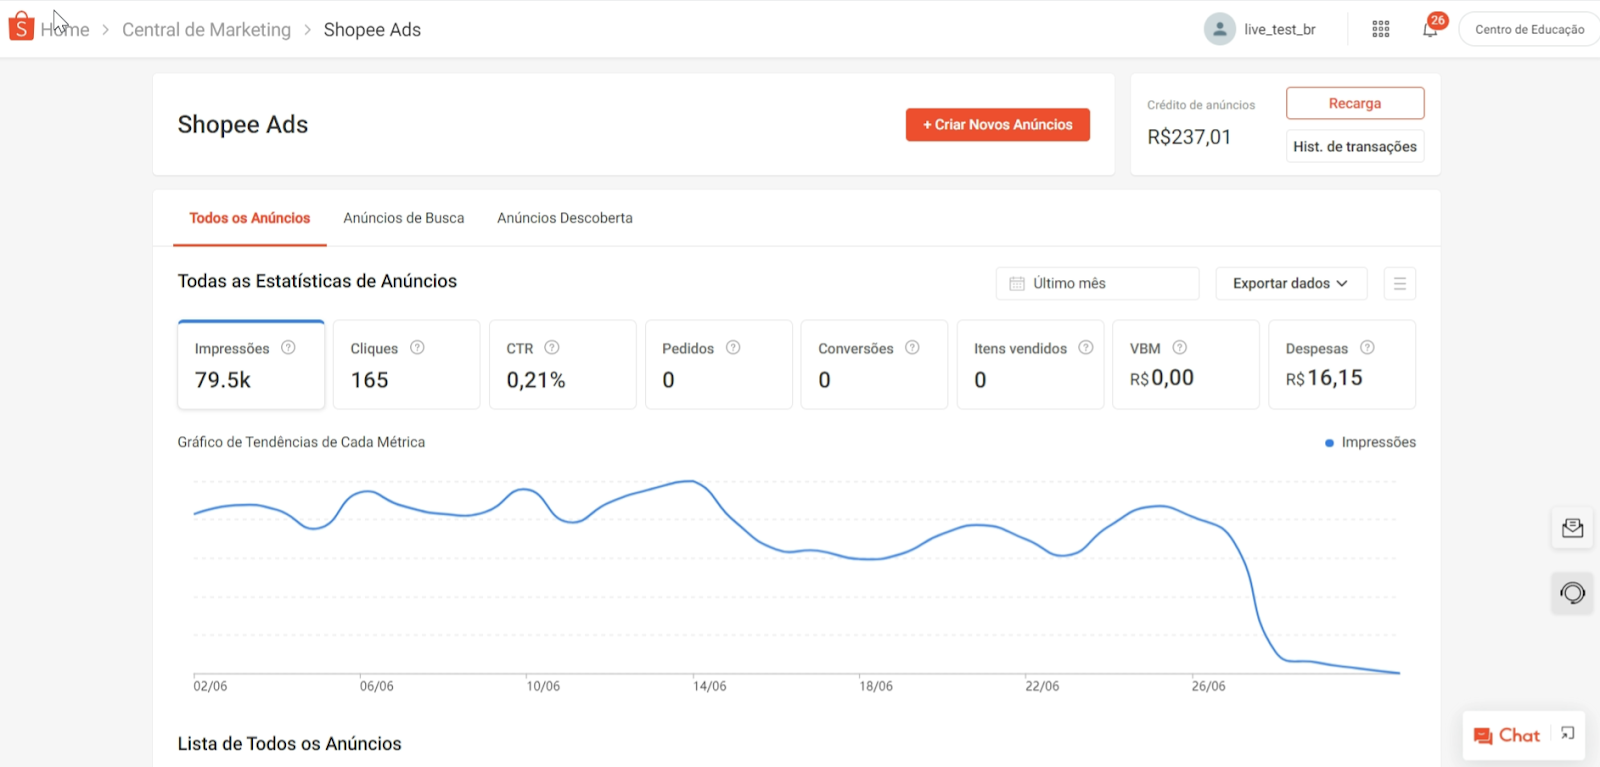Switch to the Anúncios Descoberta tab

point(565,218)
